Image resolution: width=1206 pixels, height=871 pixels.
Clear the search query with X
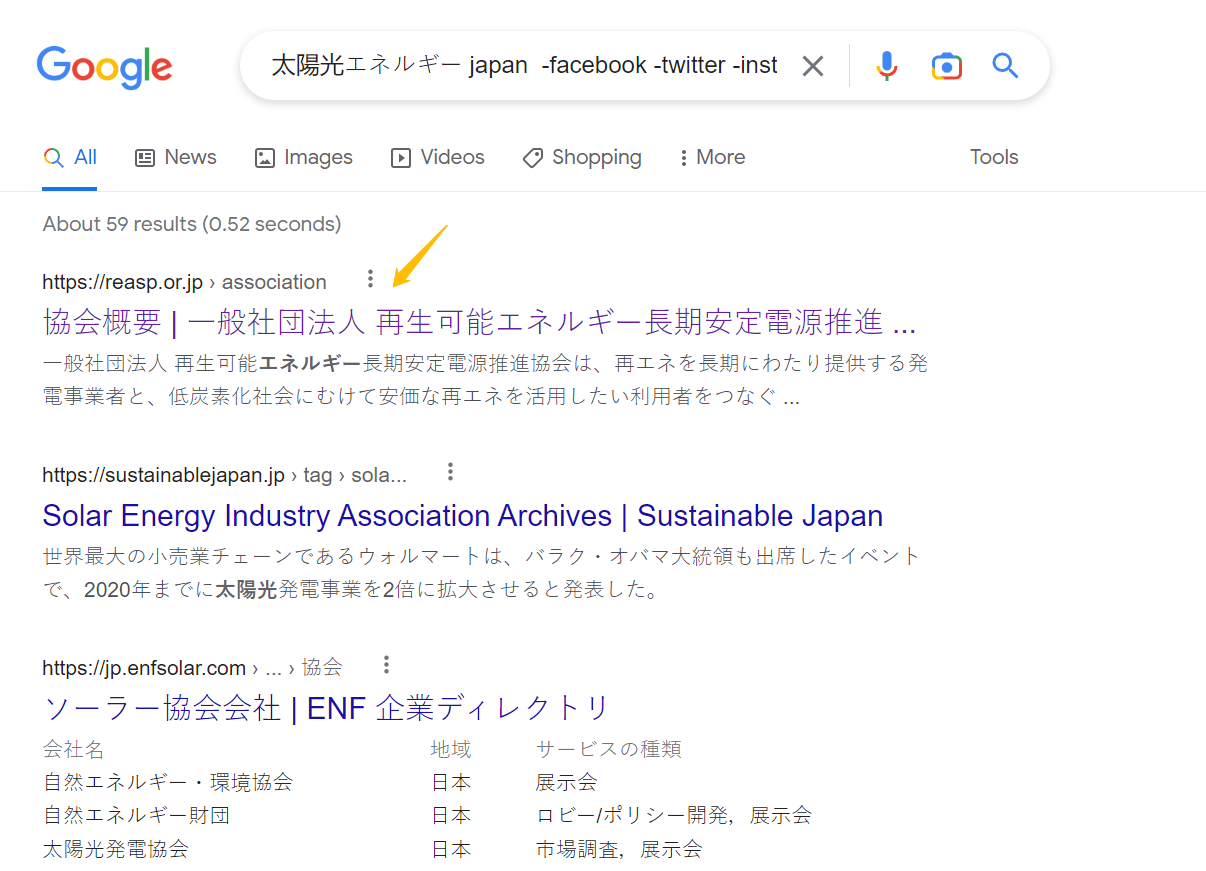813,66
